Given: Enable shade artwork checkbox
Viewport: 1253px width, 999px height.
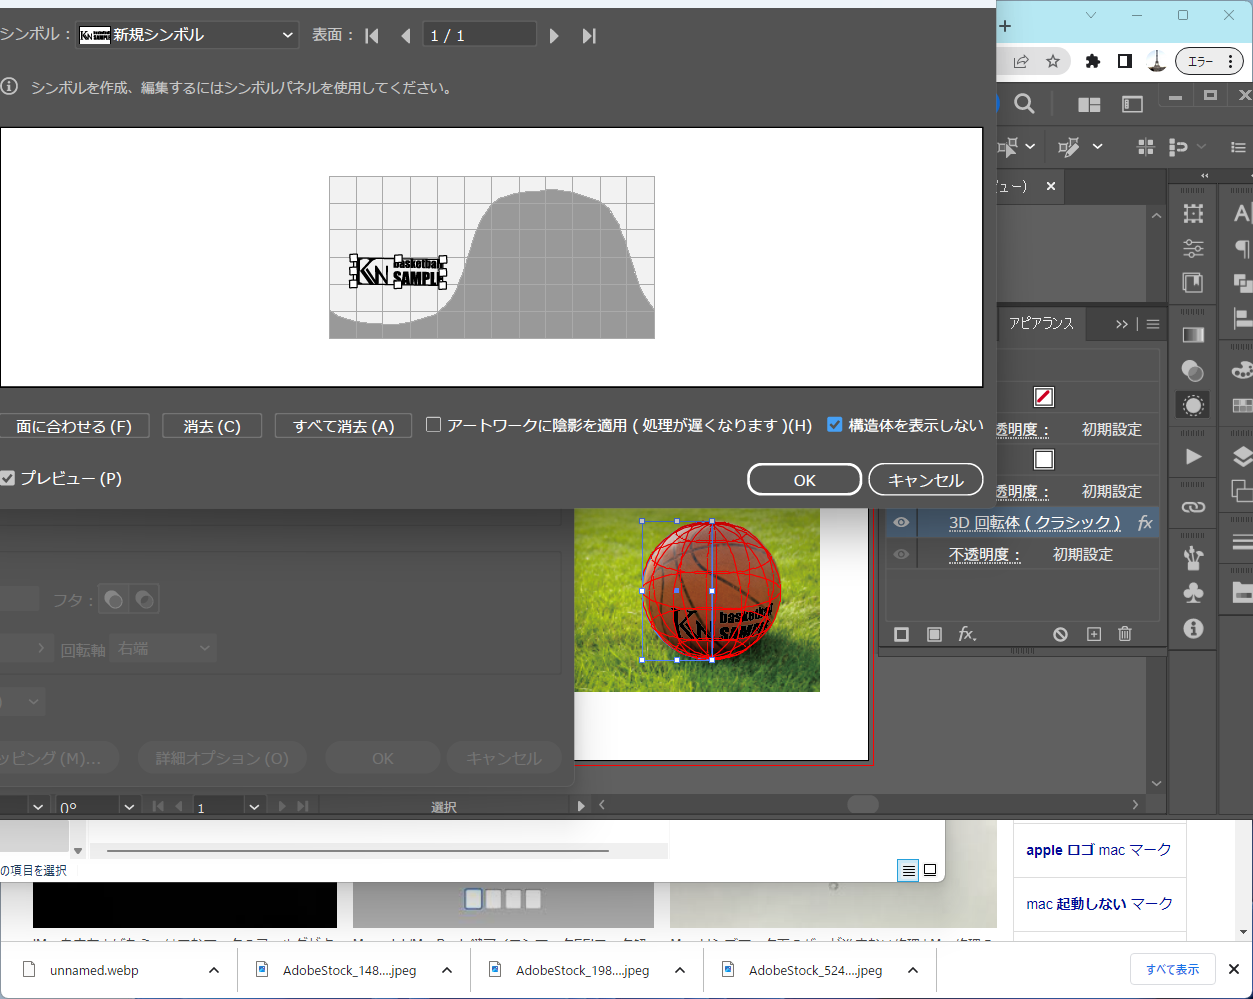Looking at the screenshot, I should tap(434, 425).
